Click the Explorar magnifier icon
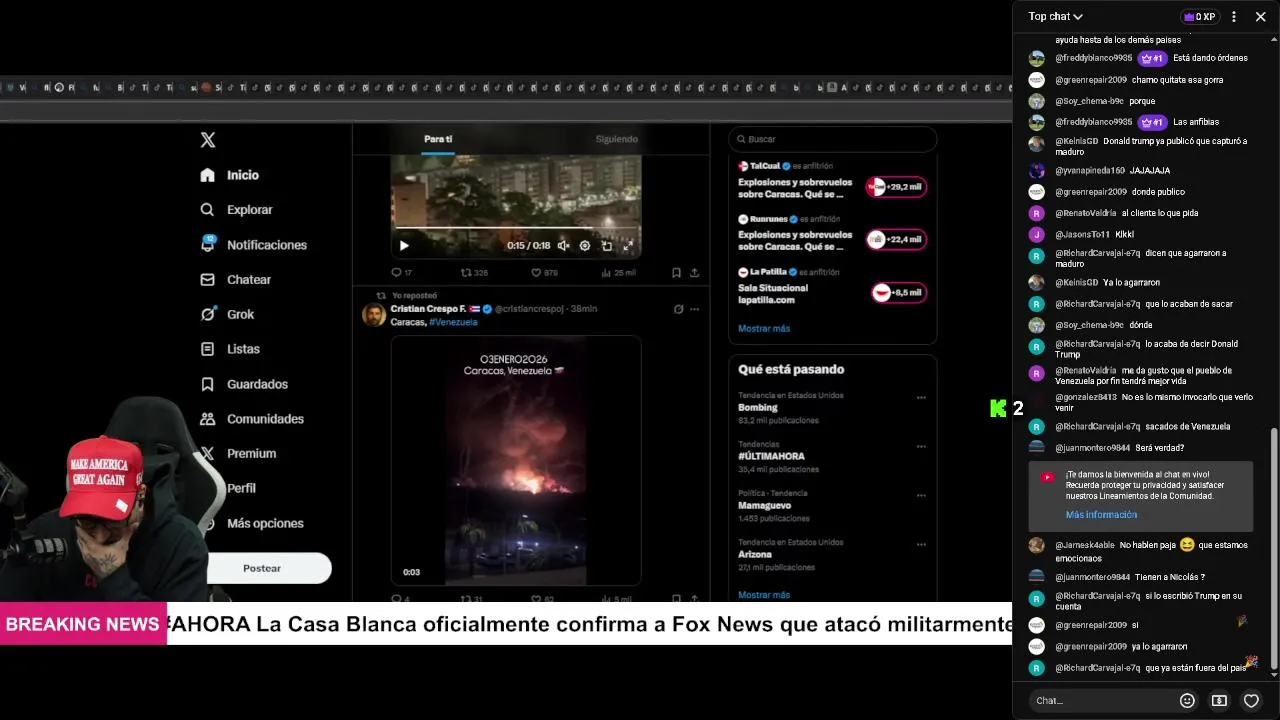 point(207,210)
